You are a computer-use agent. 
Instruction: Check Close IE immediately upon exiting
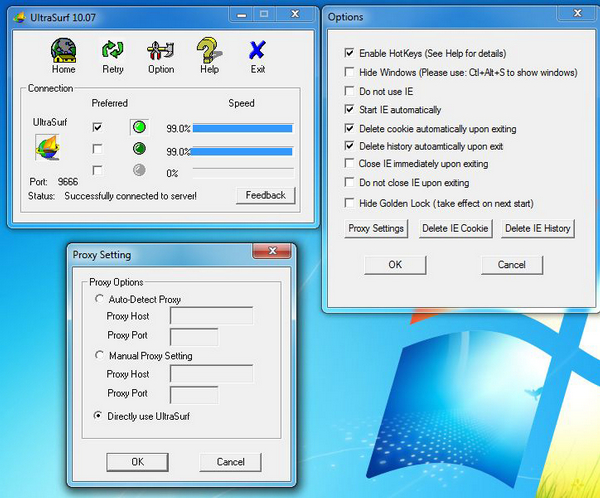[349, 163]
